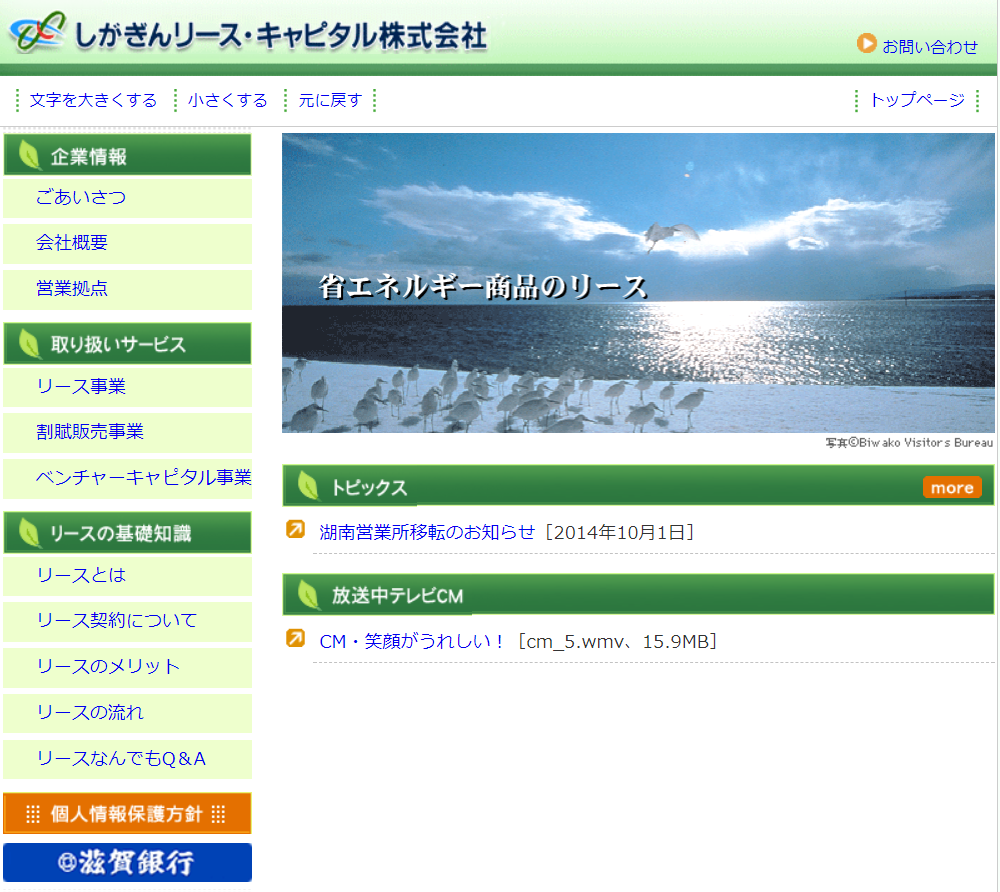The height and width of the screenshot is (892, 1000).
Task: Click the leaf icon in 企業情報 header
Action: [30, 156]
